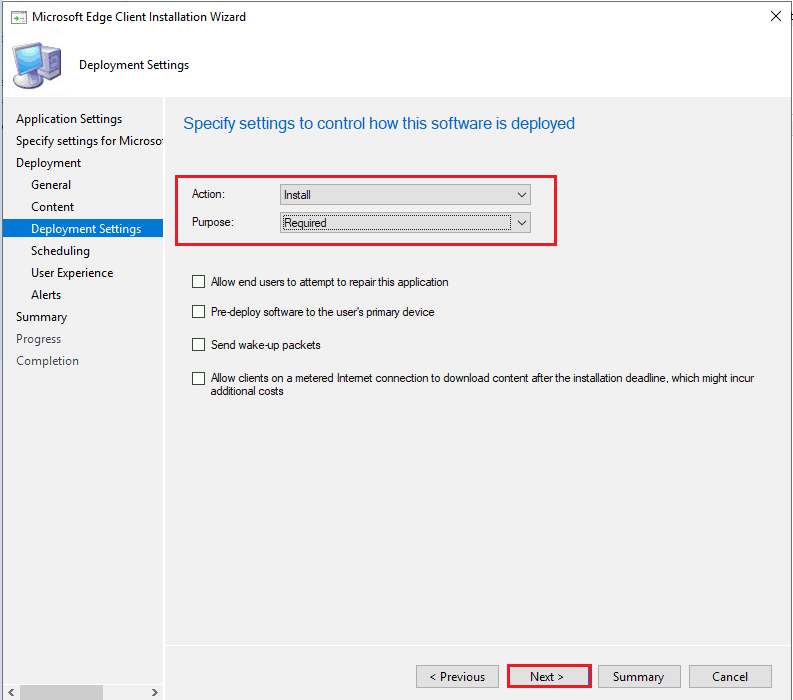This screenshot has width=793, height=700.
Task: Click the Completion step in sidebar
Action: [48, 361]
